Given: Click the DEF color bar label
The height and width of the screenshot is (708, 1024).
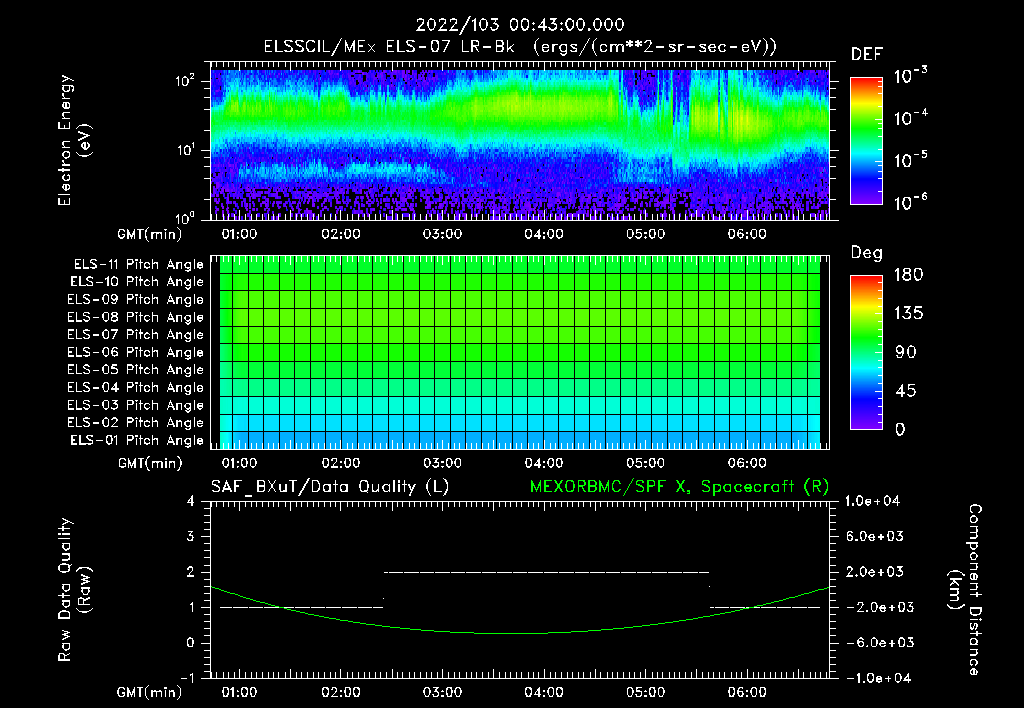Looking at the screenshot, I should click(x=867, y=55).
